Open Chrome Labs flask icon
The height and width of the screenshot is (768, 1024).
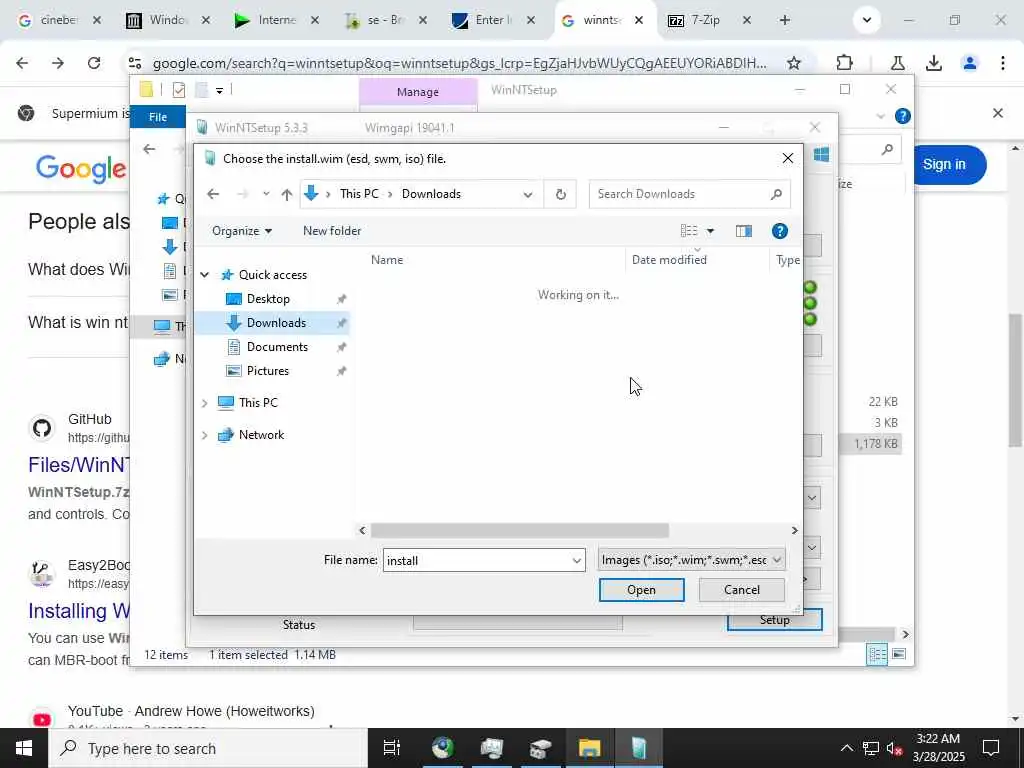coord(897,63)
